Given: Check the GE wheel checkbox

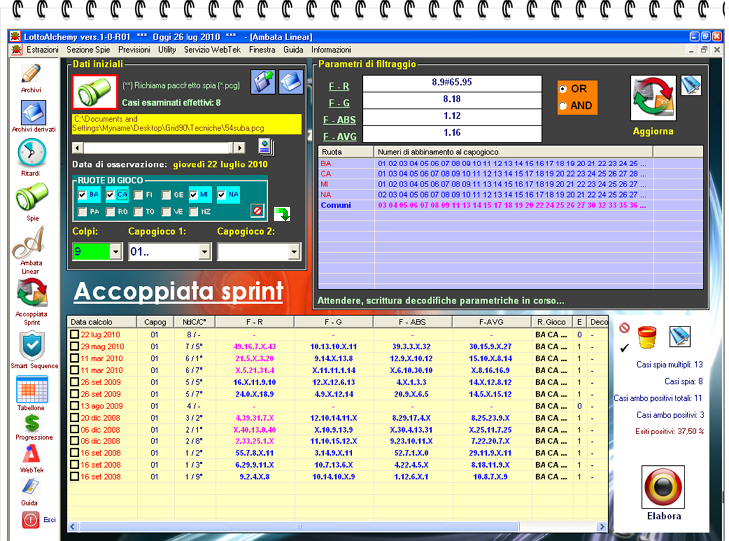Looking at the screenshot, I should 166,195.
